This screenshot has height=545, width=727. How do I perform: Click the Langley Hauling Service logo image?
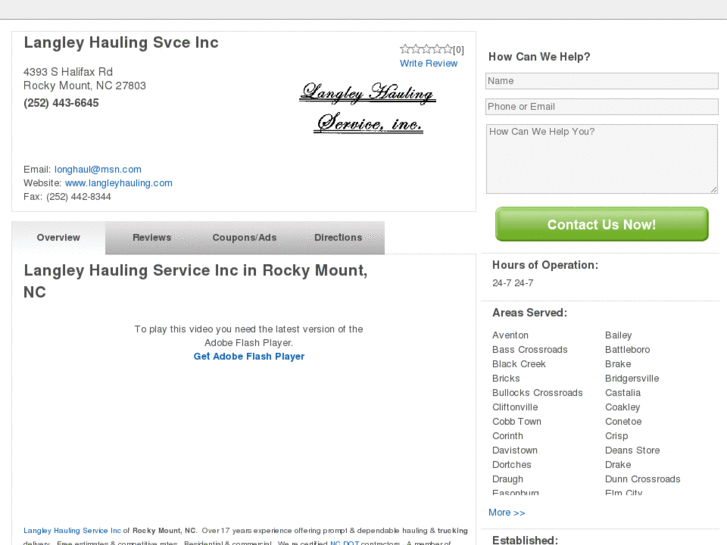click(x=368, y=109)
